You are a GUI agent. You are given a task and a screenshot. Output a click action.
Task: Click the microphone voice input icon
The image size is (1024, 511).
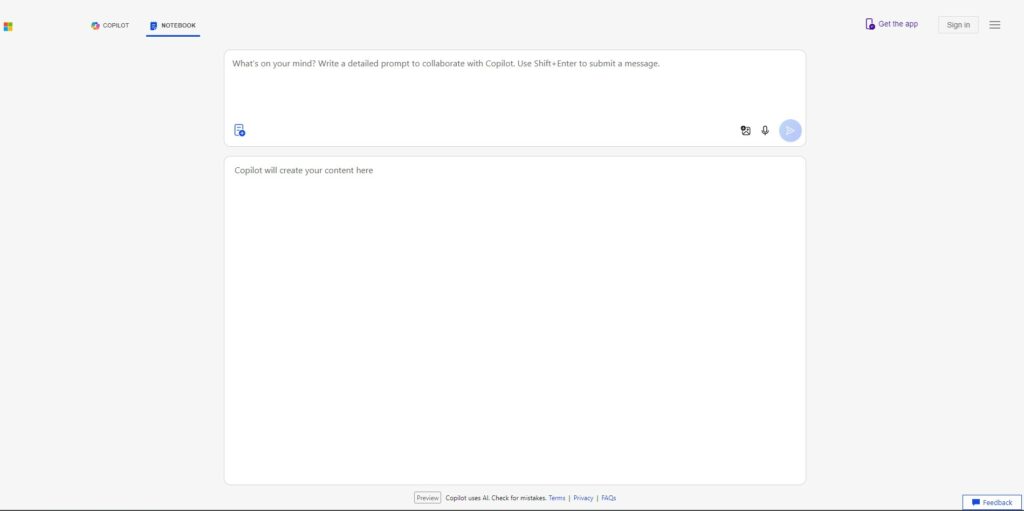pos(765,130)
